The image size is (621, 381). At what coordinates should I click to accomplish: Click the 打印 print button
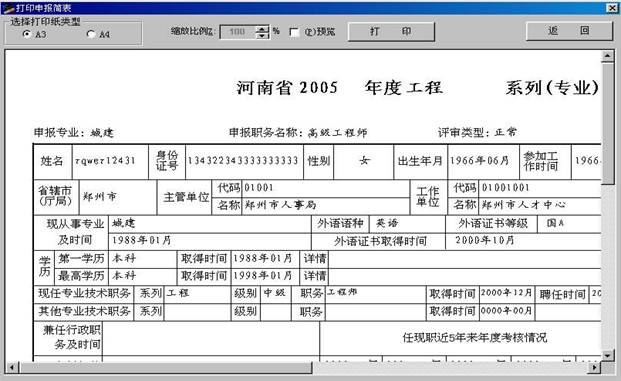(x=391, y=31)
